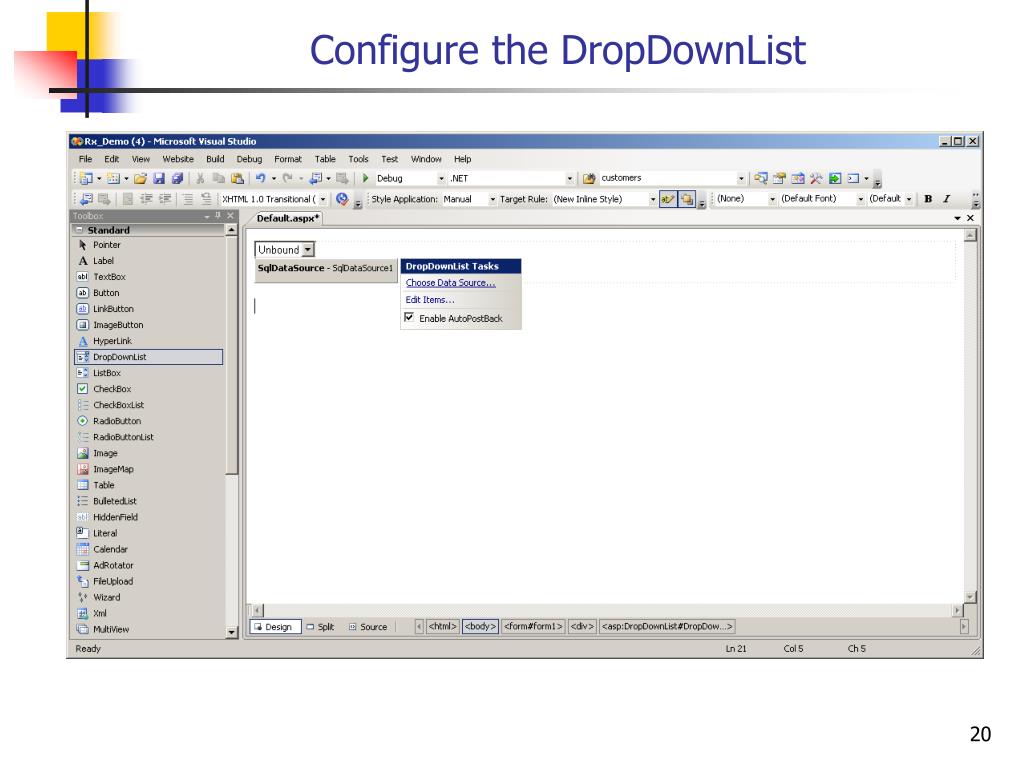Open the Toolbox wrench and hammer icon
Image resolution: width=1024 pixels, height=768 pixels.
click(x=816, y=178)
